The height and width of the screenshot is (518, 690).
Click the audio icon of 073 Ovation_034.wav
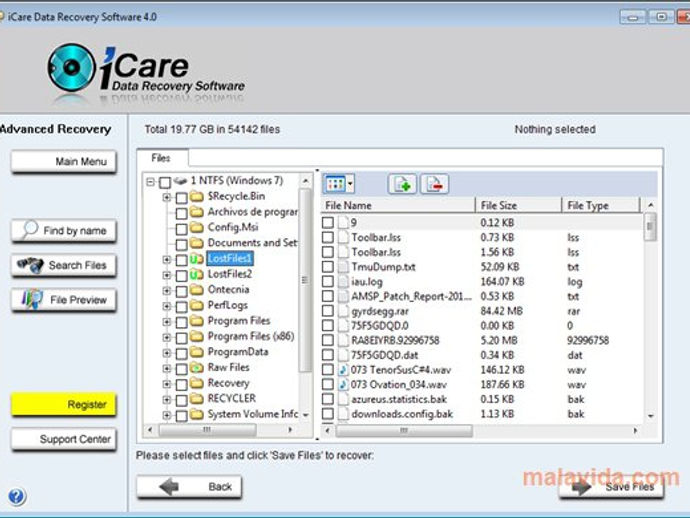pos(343,384)
